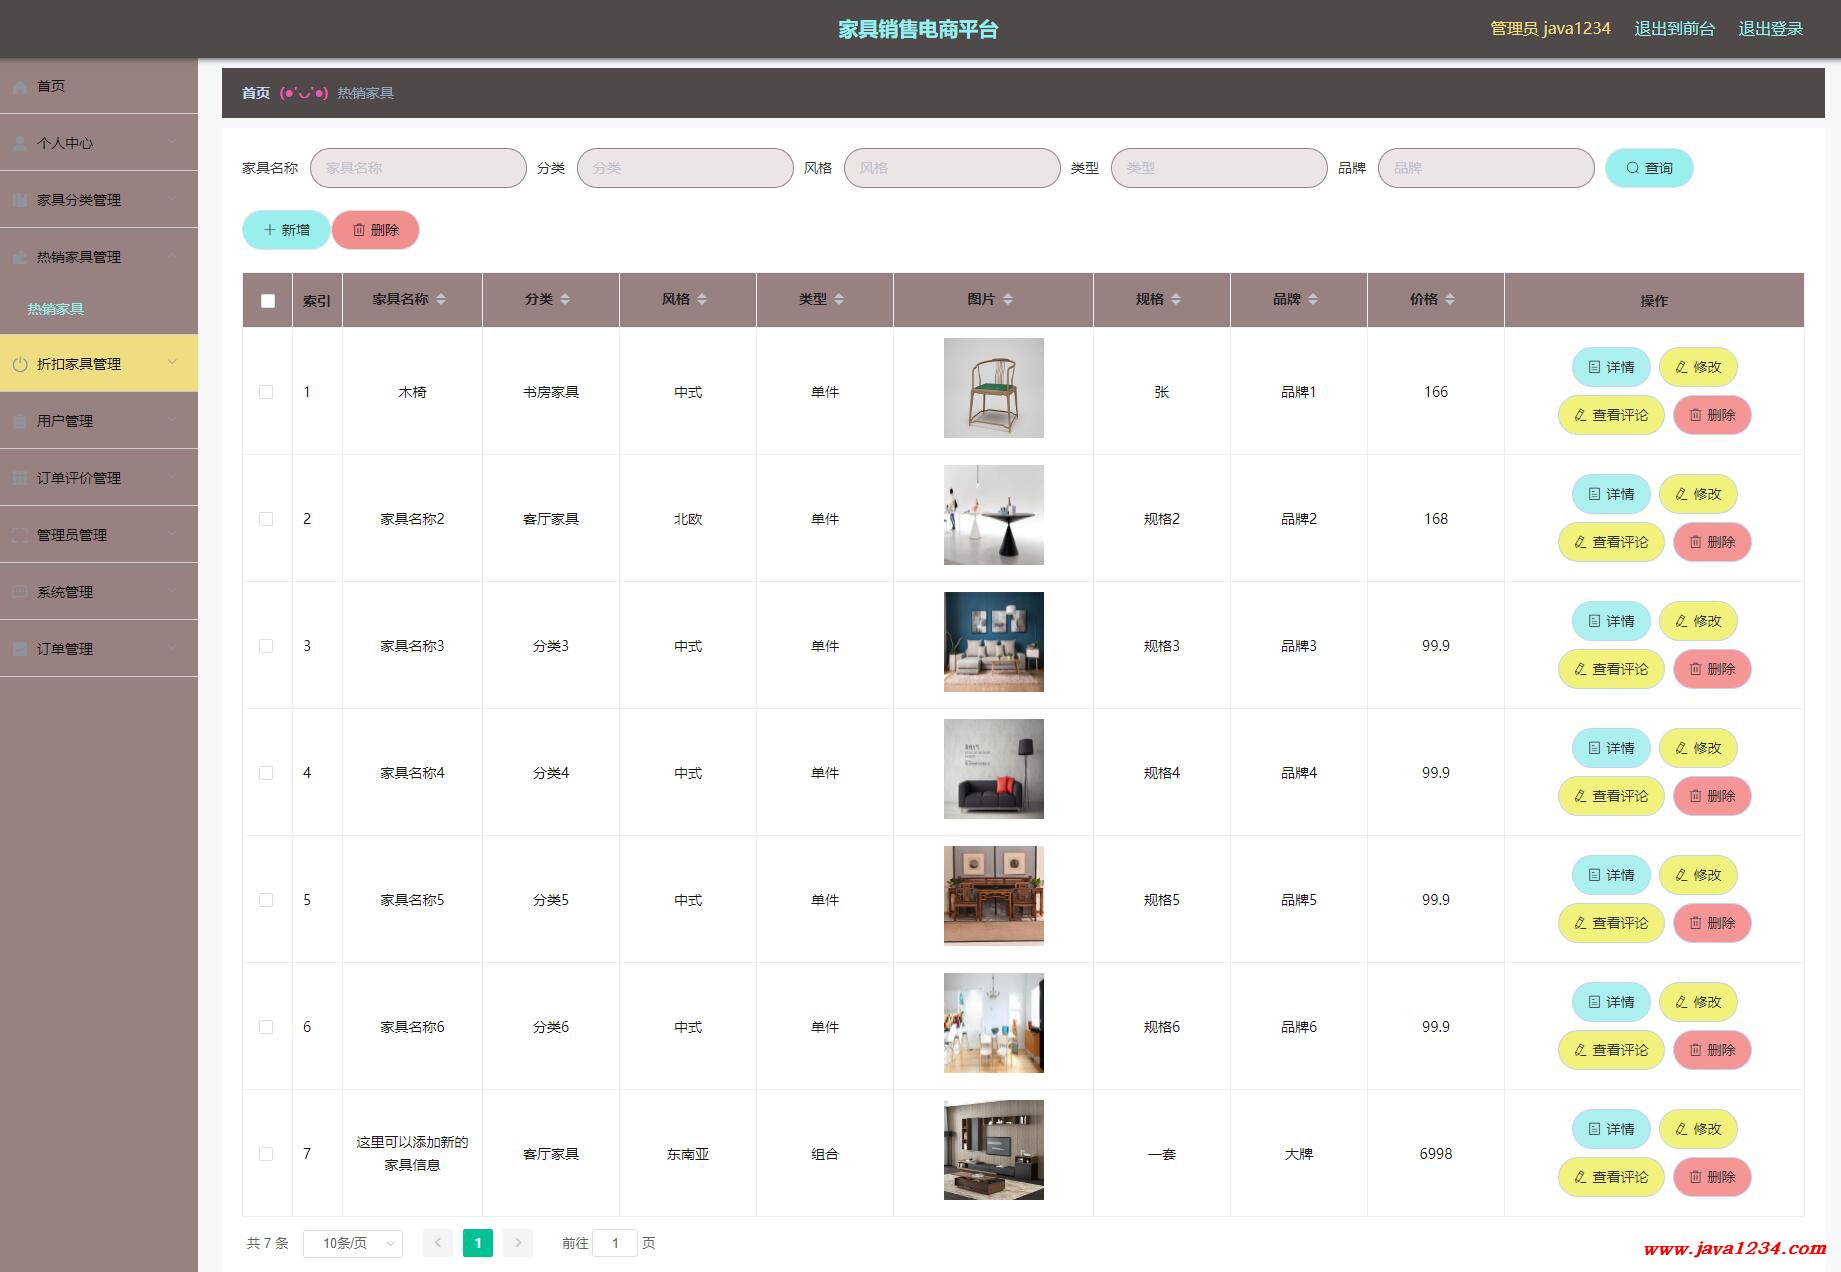
Task: Click 修改 for 家具名称5 row
Action: (1698, 875)
